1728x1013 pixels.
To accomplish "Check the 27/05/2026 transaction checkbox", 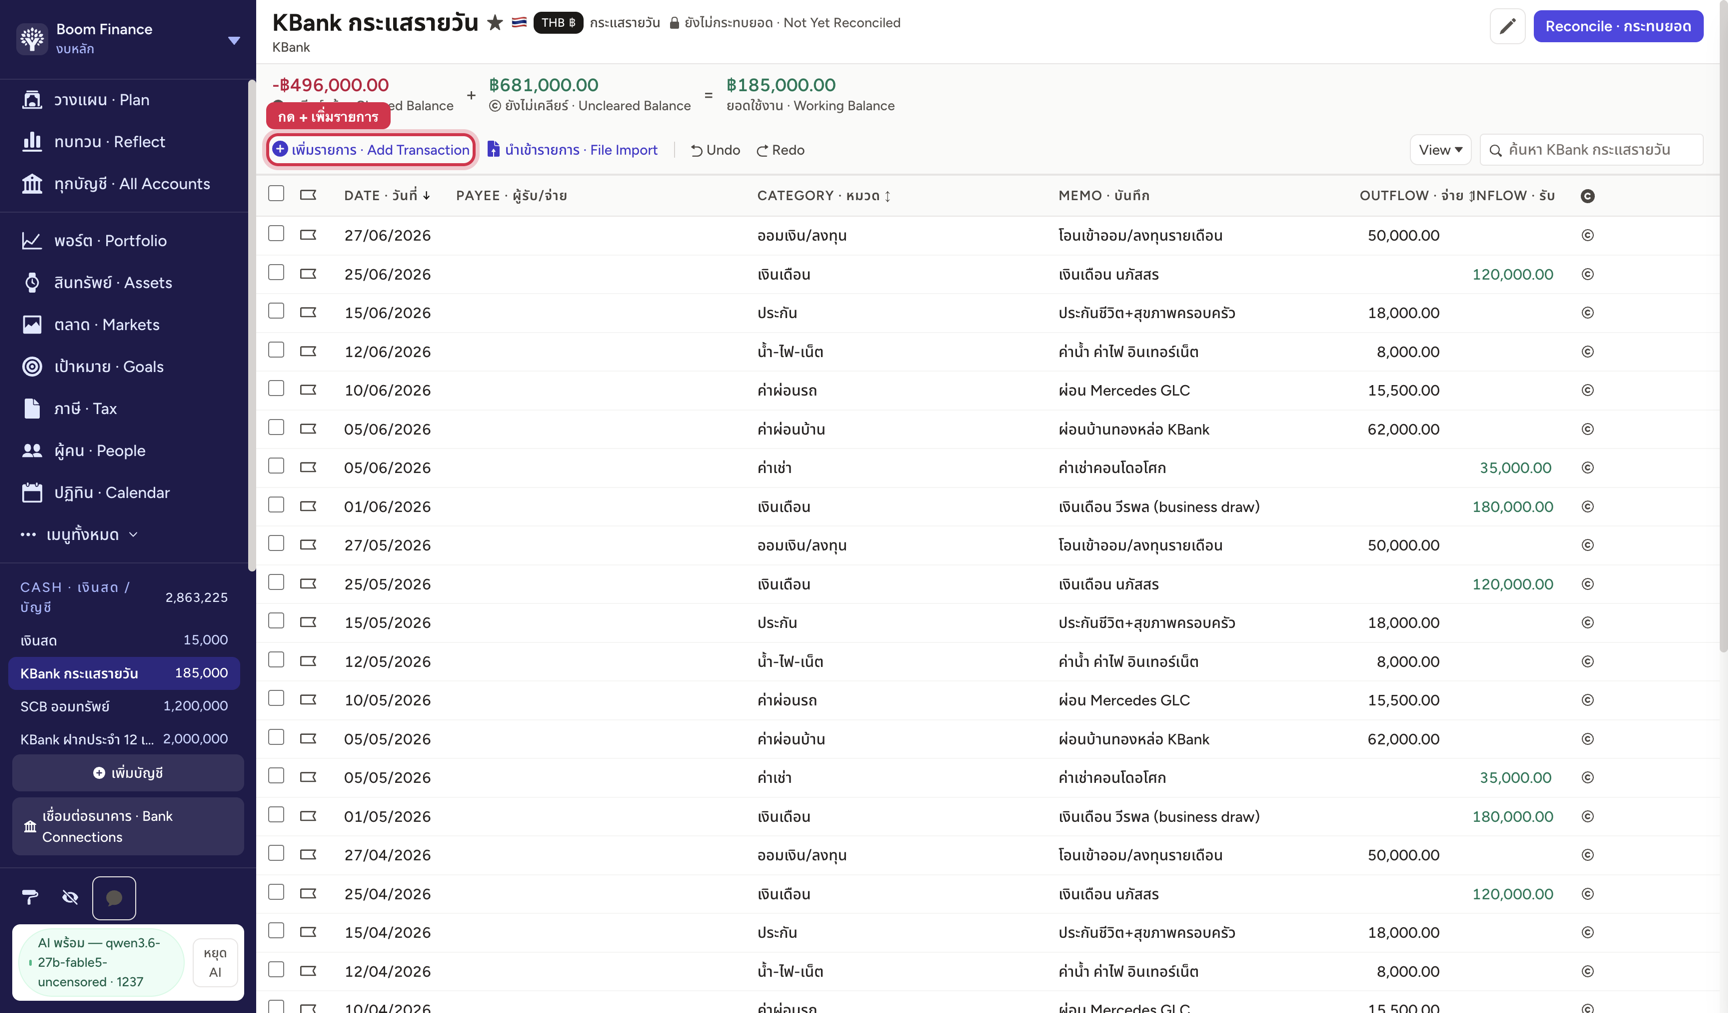I will pyautogui.click(x=276, y=543).
